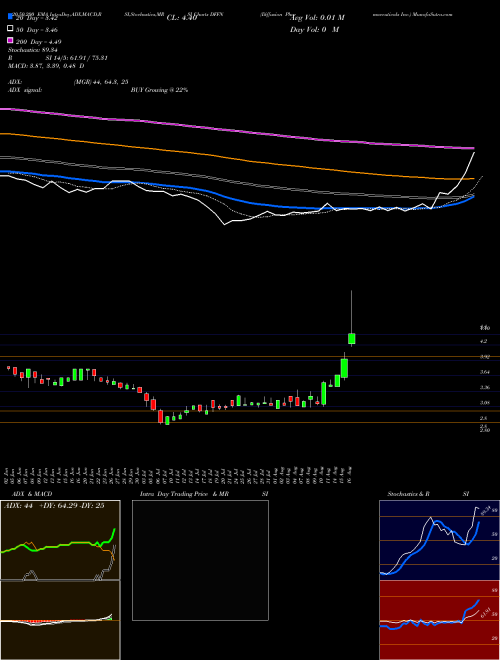The width and height of the screenshot is (500, 660).
Task: Click the red RSI chart panel
Action: tap(439, 620)
